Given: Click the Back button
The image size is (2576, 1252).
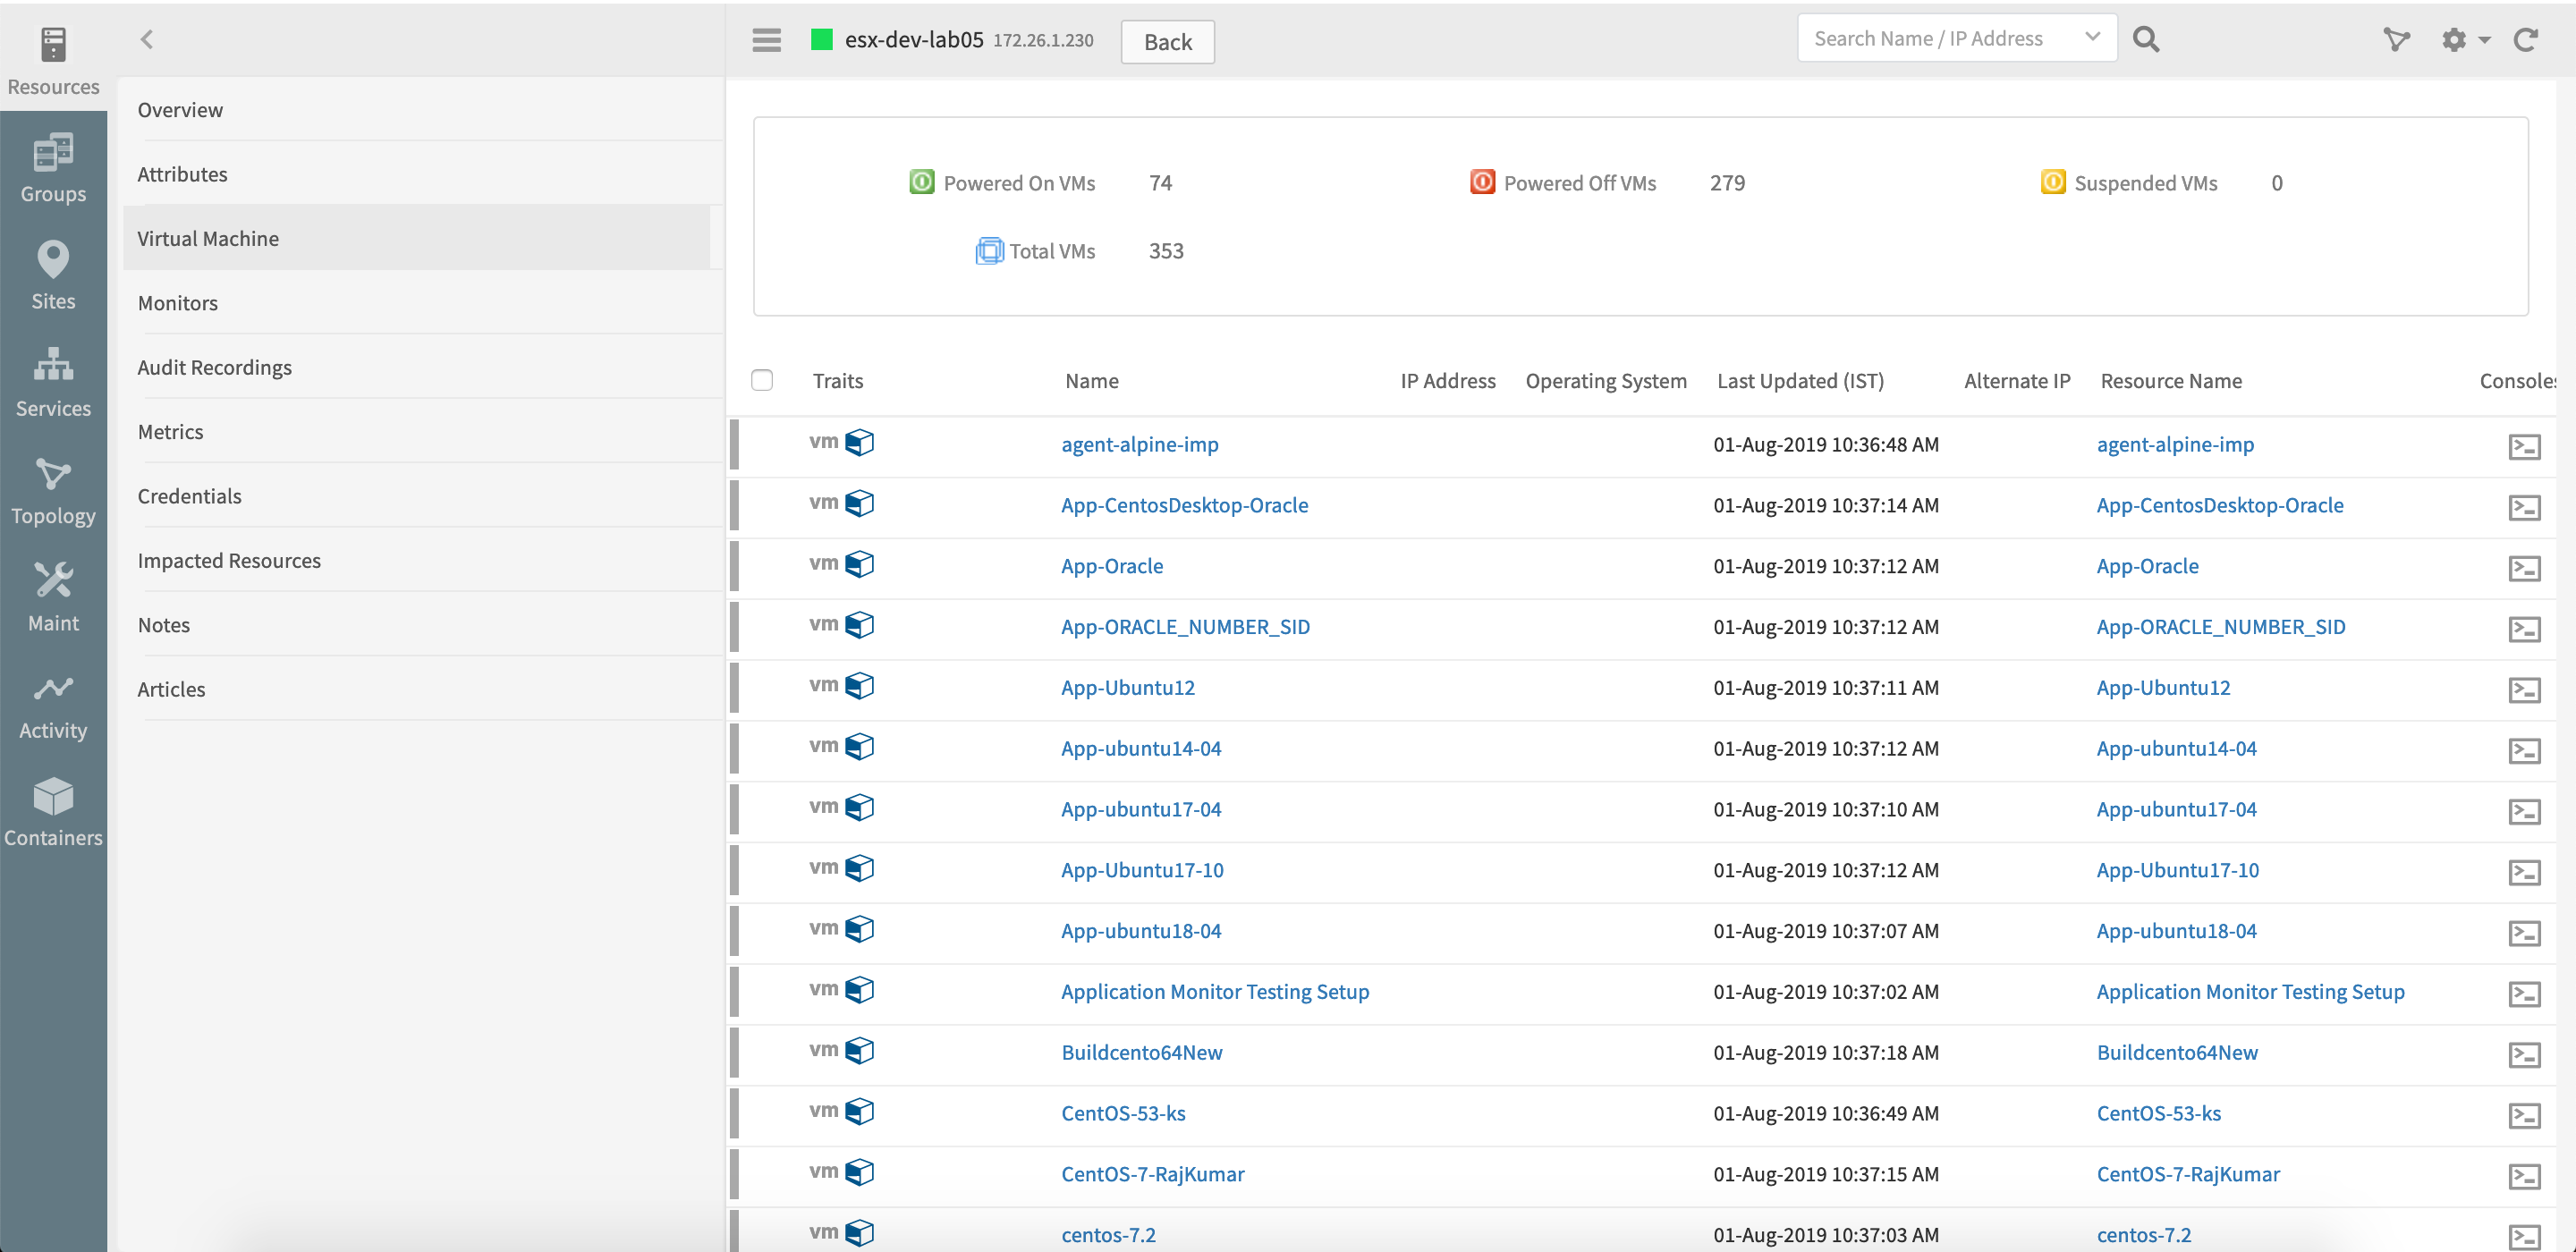Looking at the screenshot, I should pos(1166,42).
